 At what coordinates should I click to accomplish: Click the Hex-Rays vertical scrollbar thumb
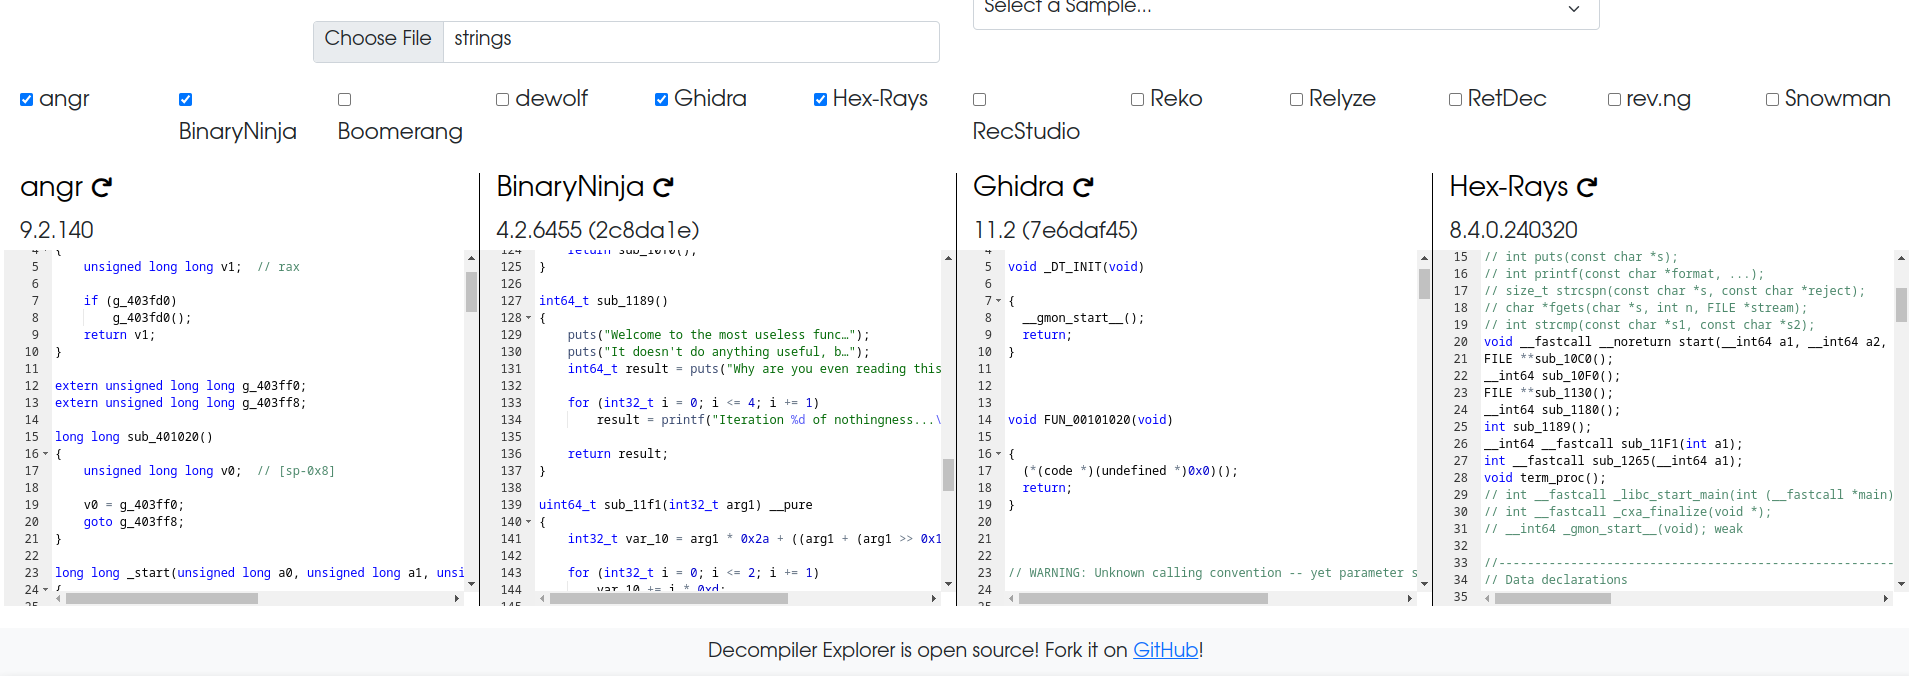coord(1901,305)
